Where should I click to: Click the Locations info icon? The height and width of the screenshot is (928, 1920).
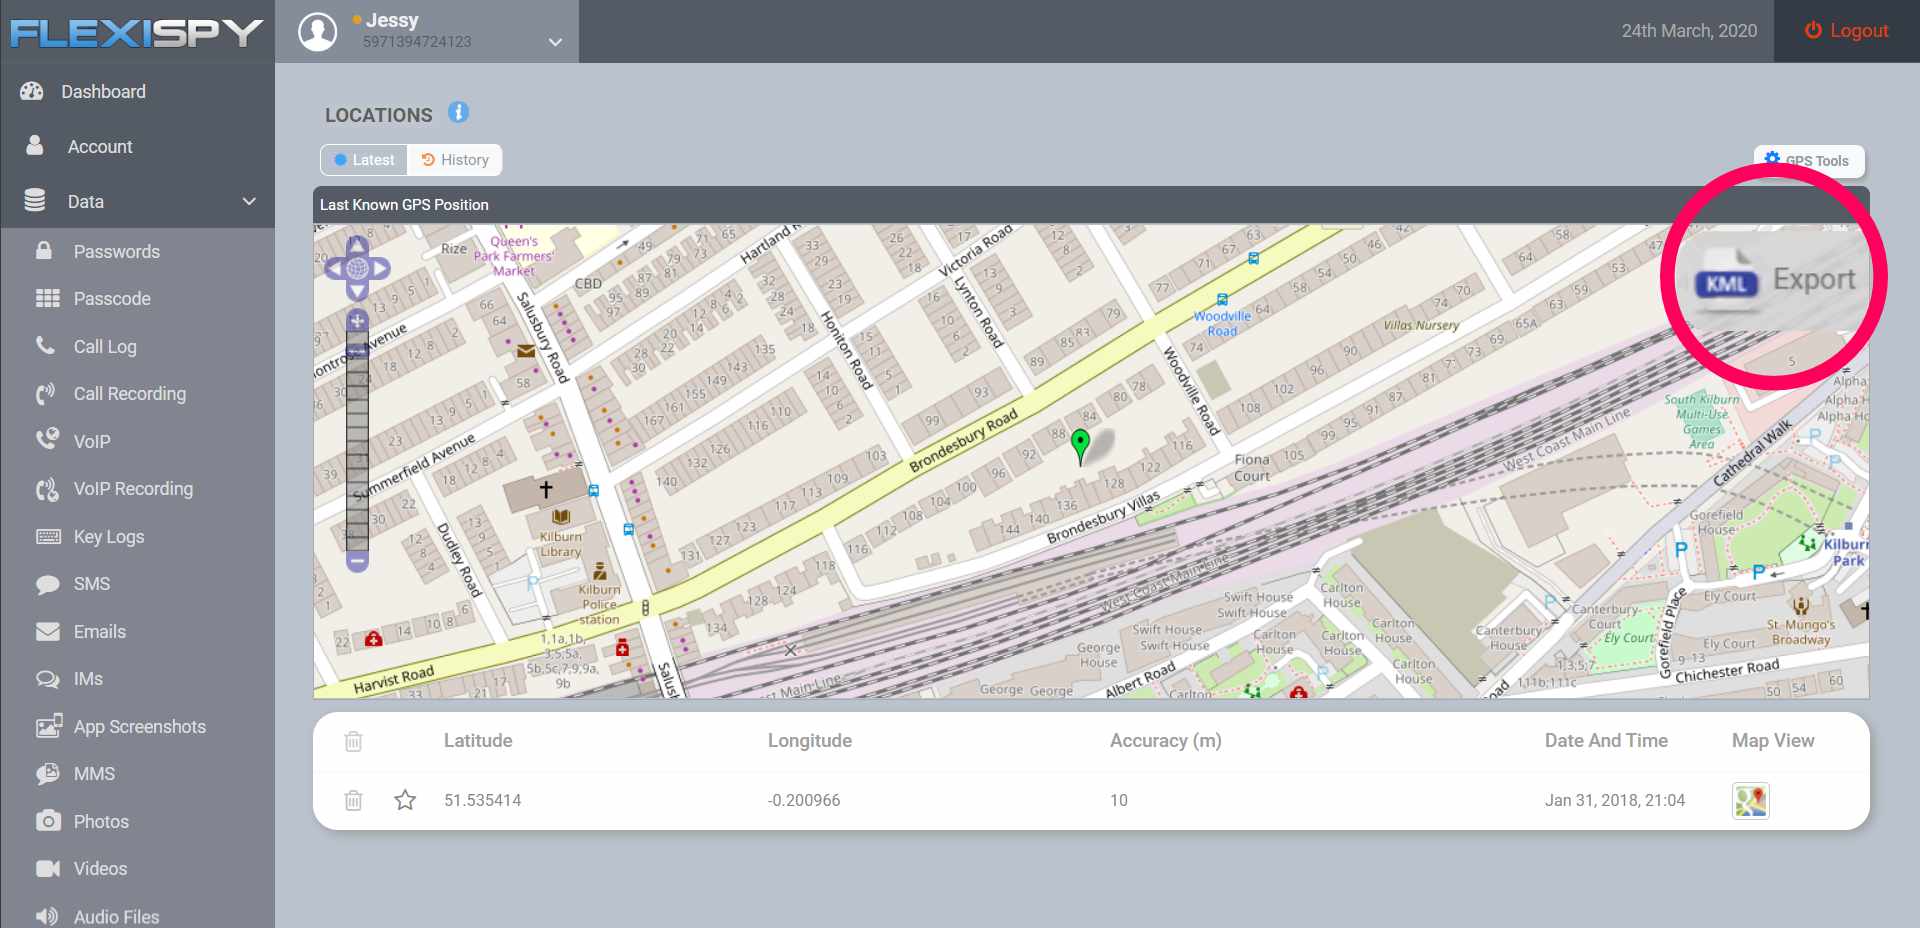pos(458,113)
